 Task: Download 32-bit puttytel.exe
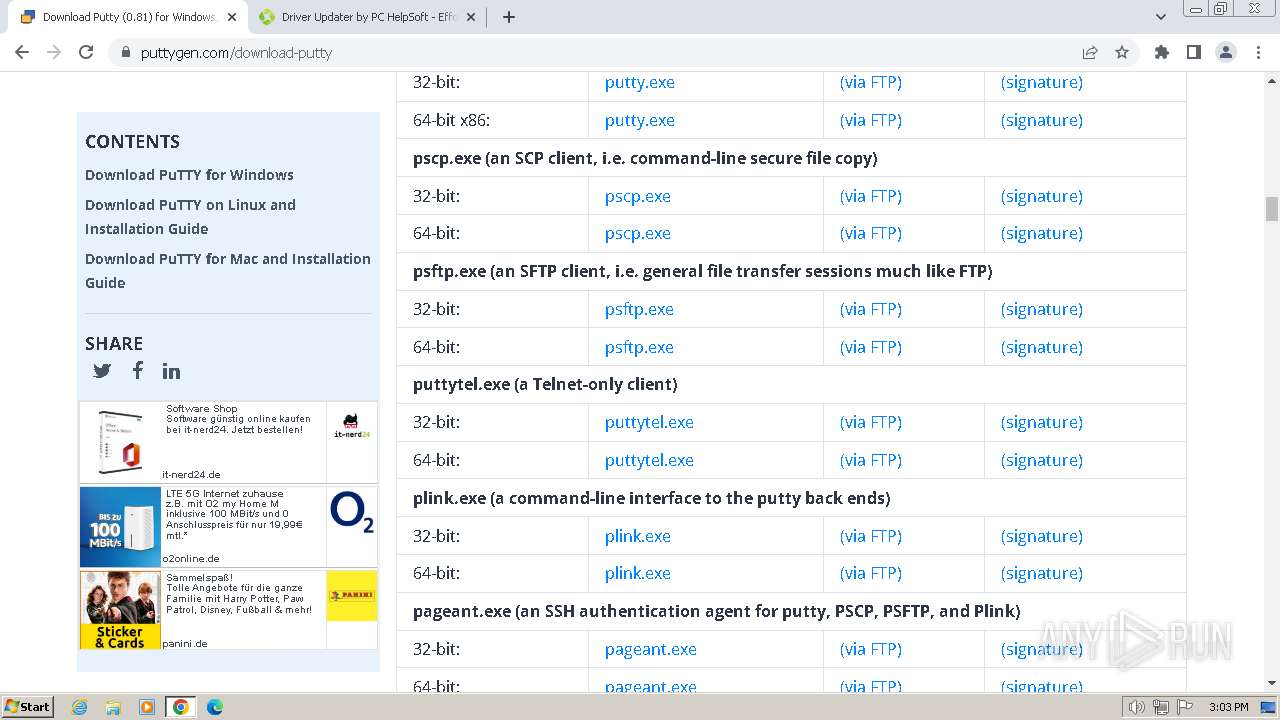649,422
